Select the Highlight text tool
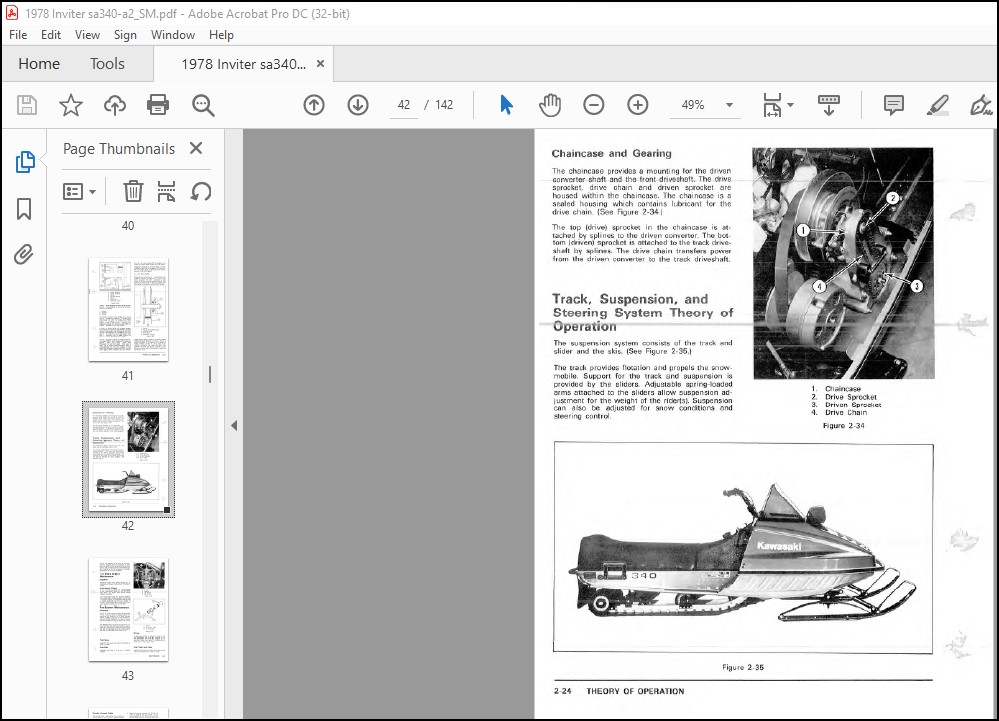This screenshot has width=999, height=721. (937, 105)
